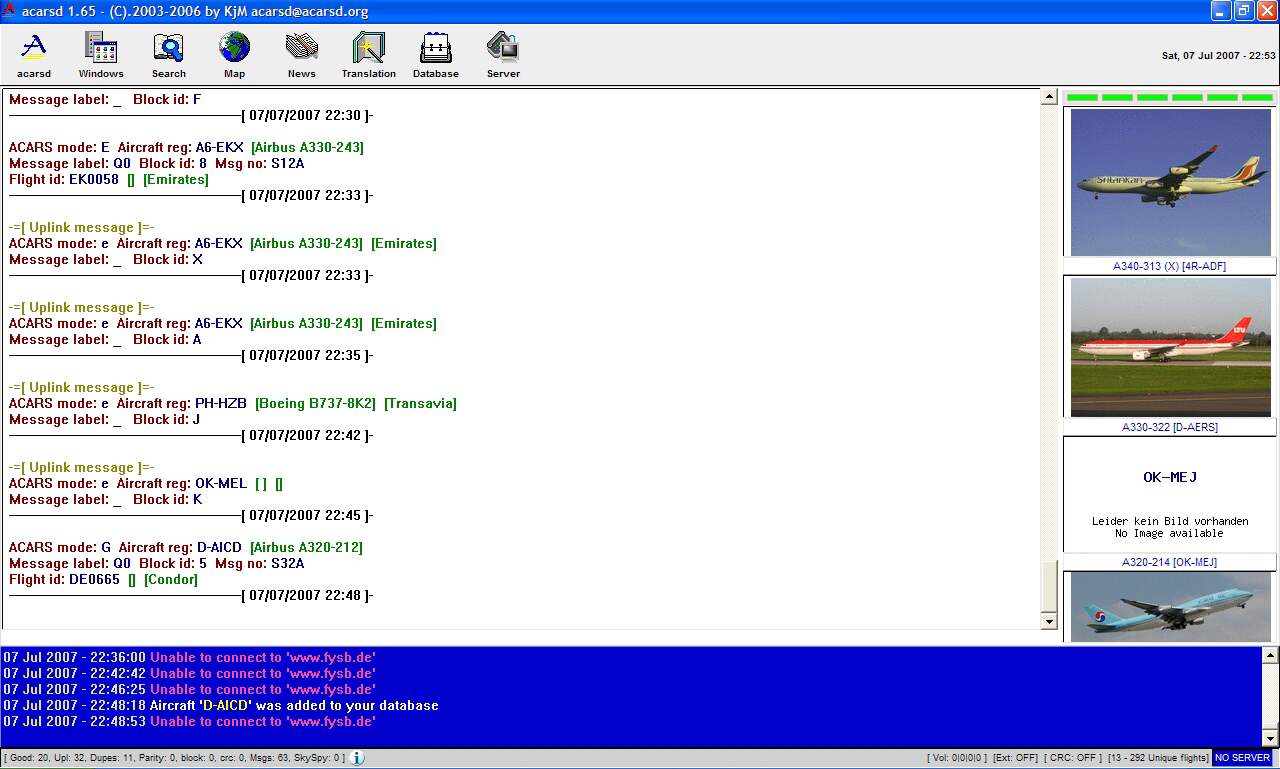Click the A340-313 (X) [4R-ADF] caption

[x=1169, y=266]
